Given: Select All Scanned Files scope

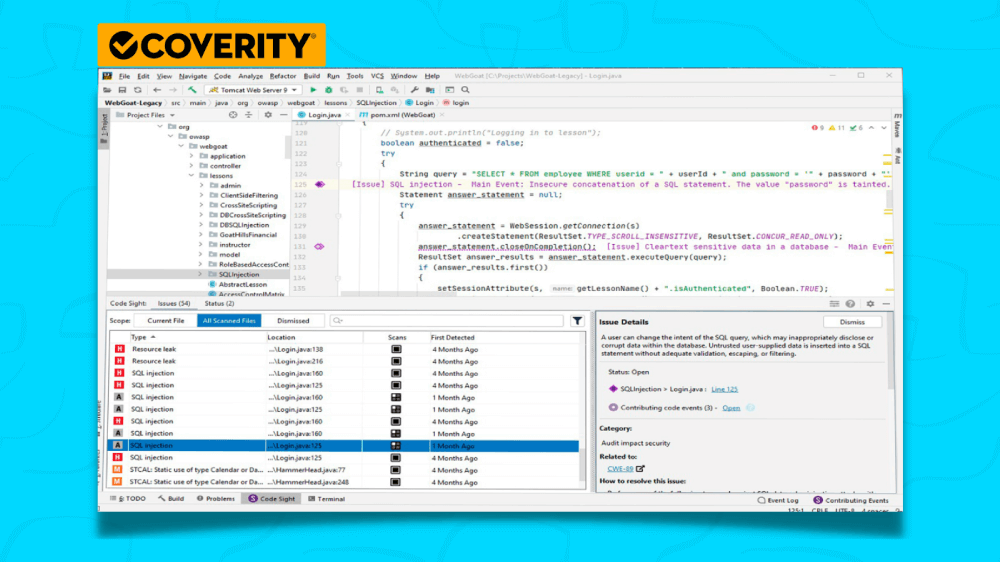Looking at the screenshot, I should (229, 321).
